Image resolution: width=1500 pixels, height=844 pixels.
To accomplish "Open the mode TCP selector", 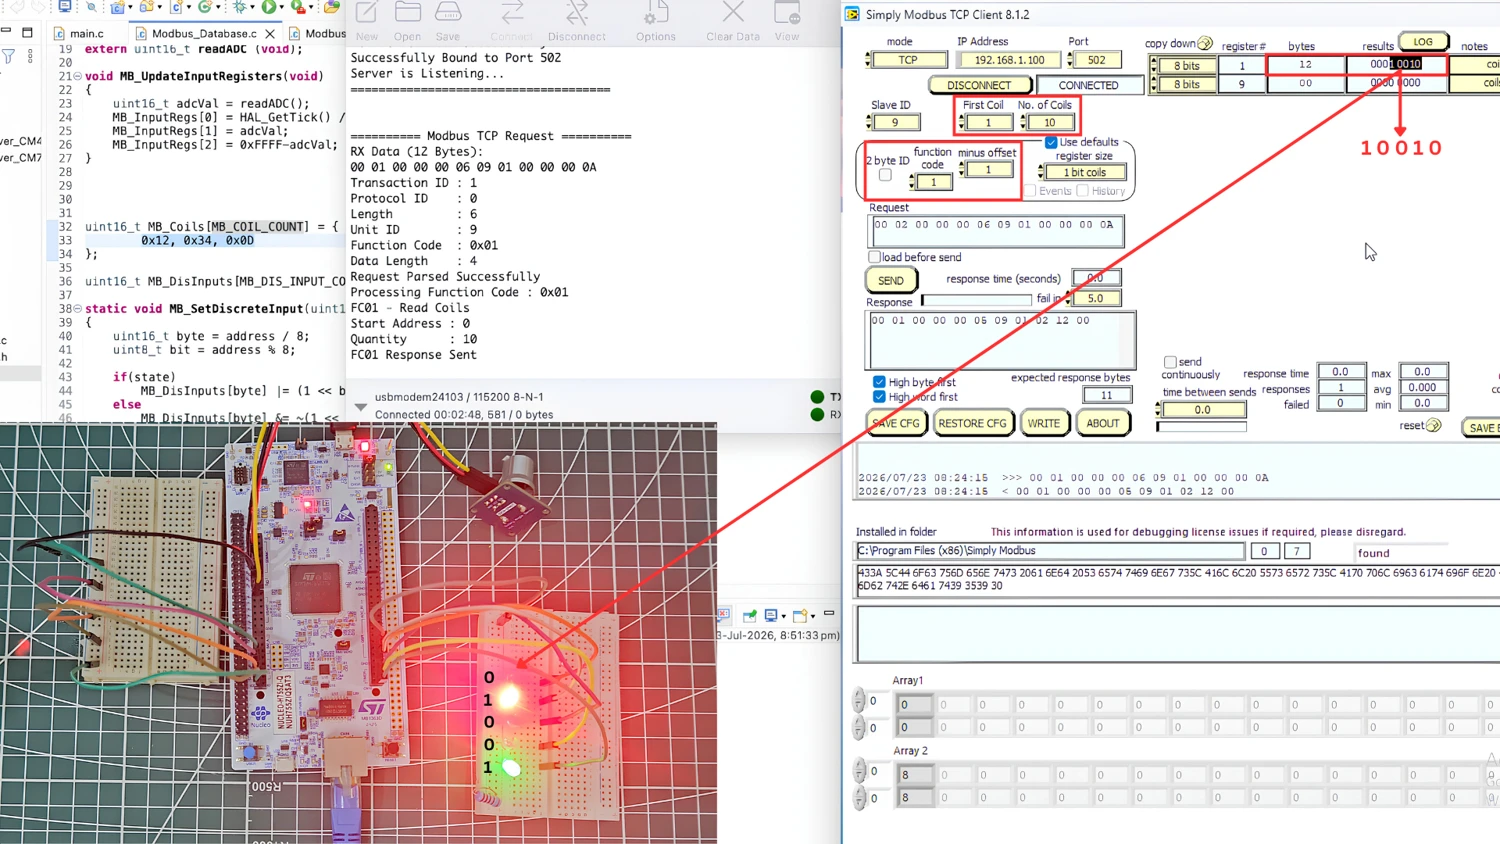I will [x=908, y=60].
